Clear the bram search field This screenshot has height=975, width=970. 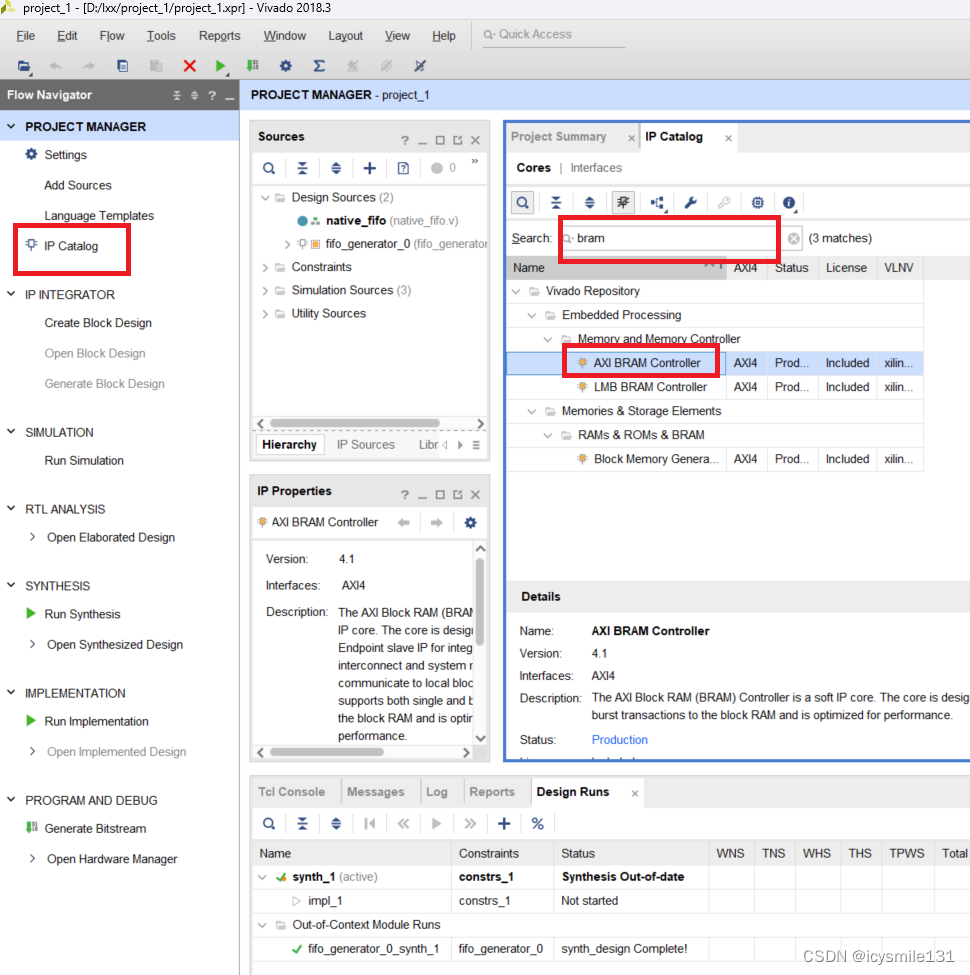793,238
